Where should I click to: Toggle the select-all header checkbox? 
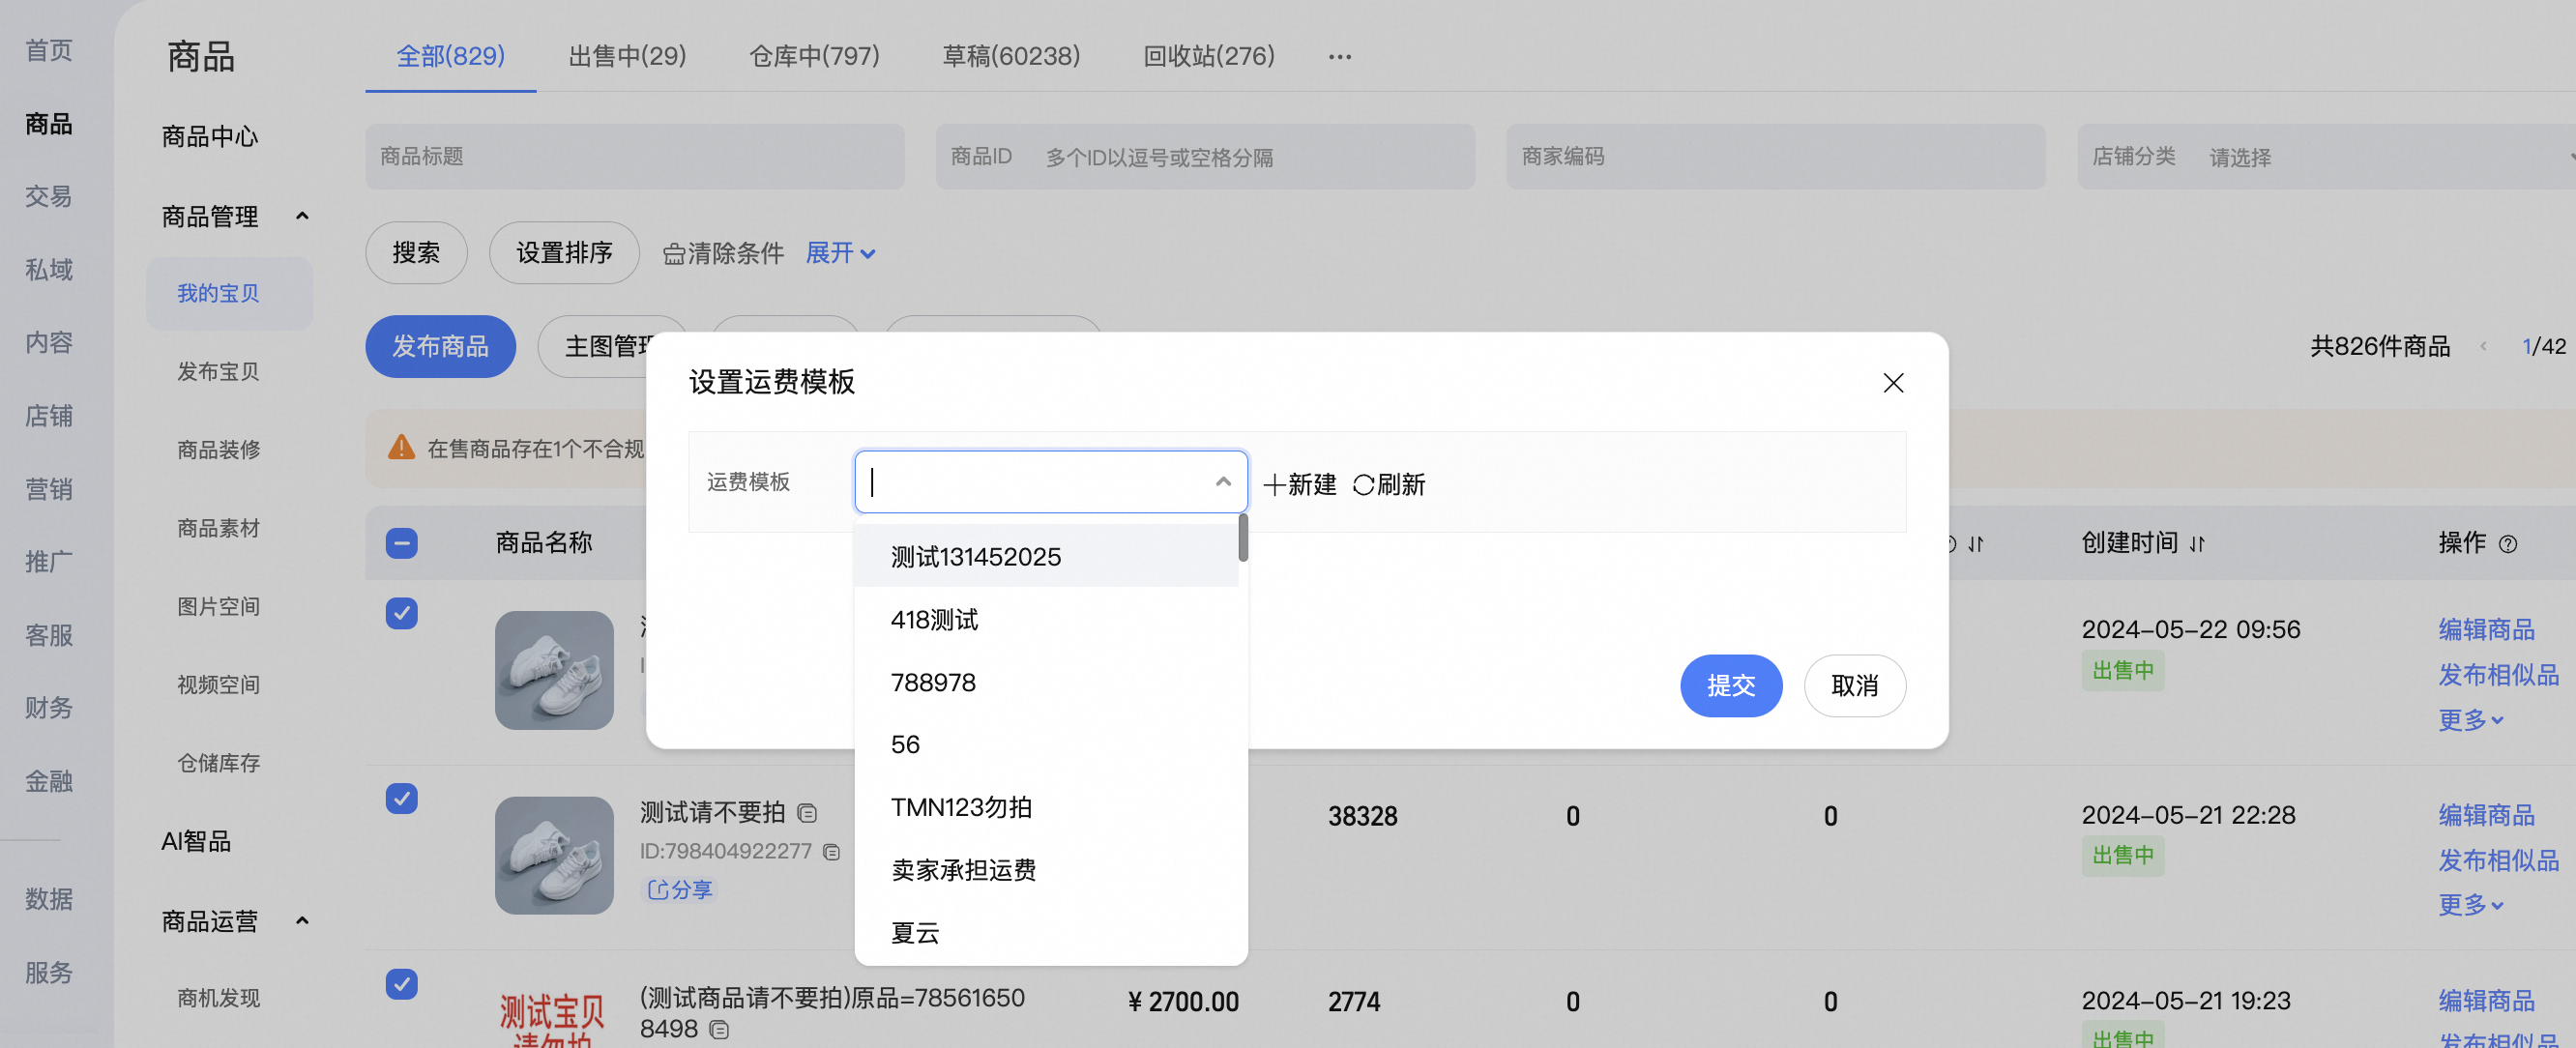pos(402,543)
